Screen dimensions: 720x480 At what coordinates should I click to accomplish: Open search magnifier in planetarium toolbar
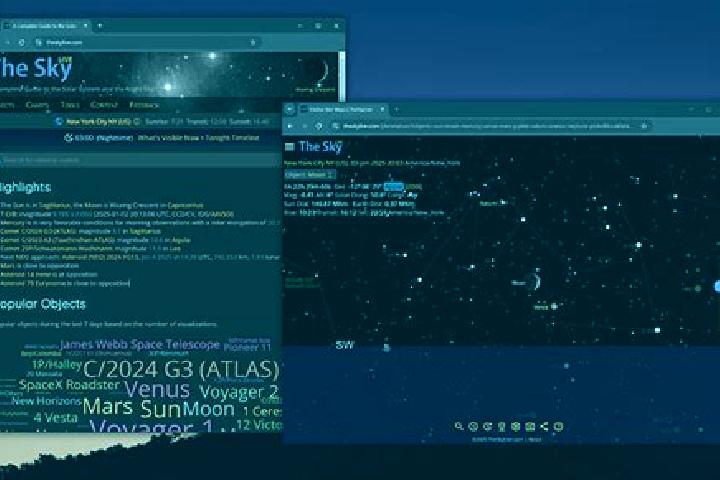point(459,426)
